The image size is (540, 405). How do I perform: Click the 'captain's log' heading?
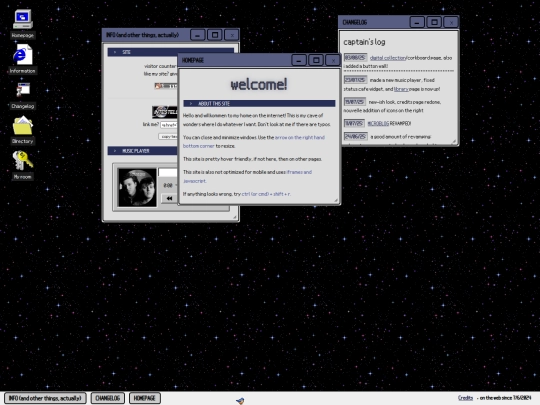364,42
